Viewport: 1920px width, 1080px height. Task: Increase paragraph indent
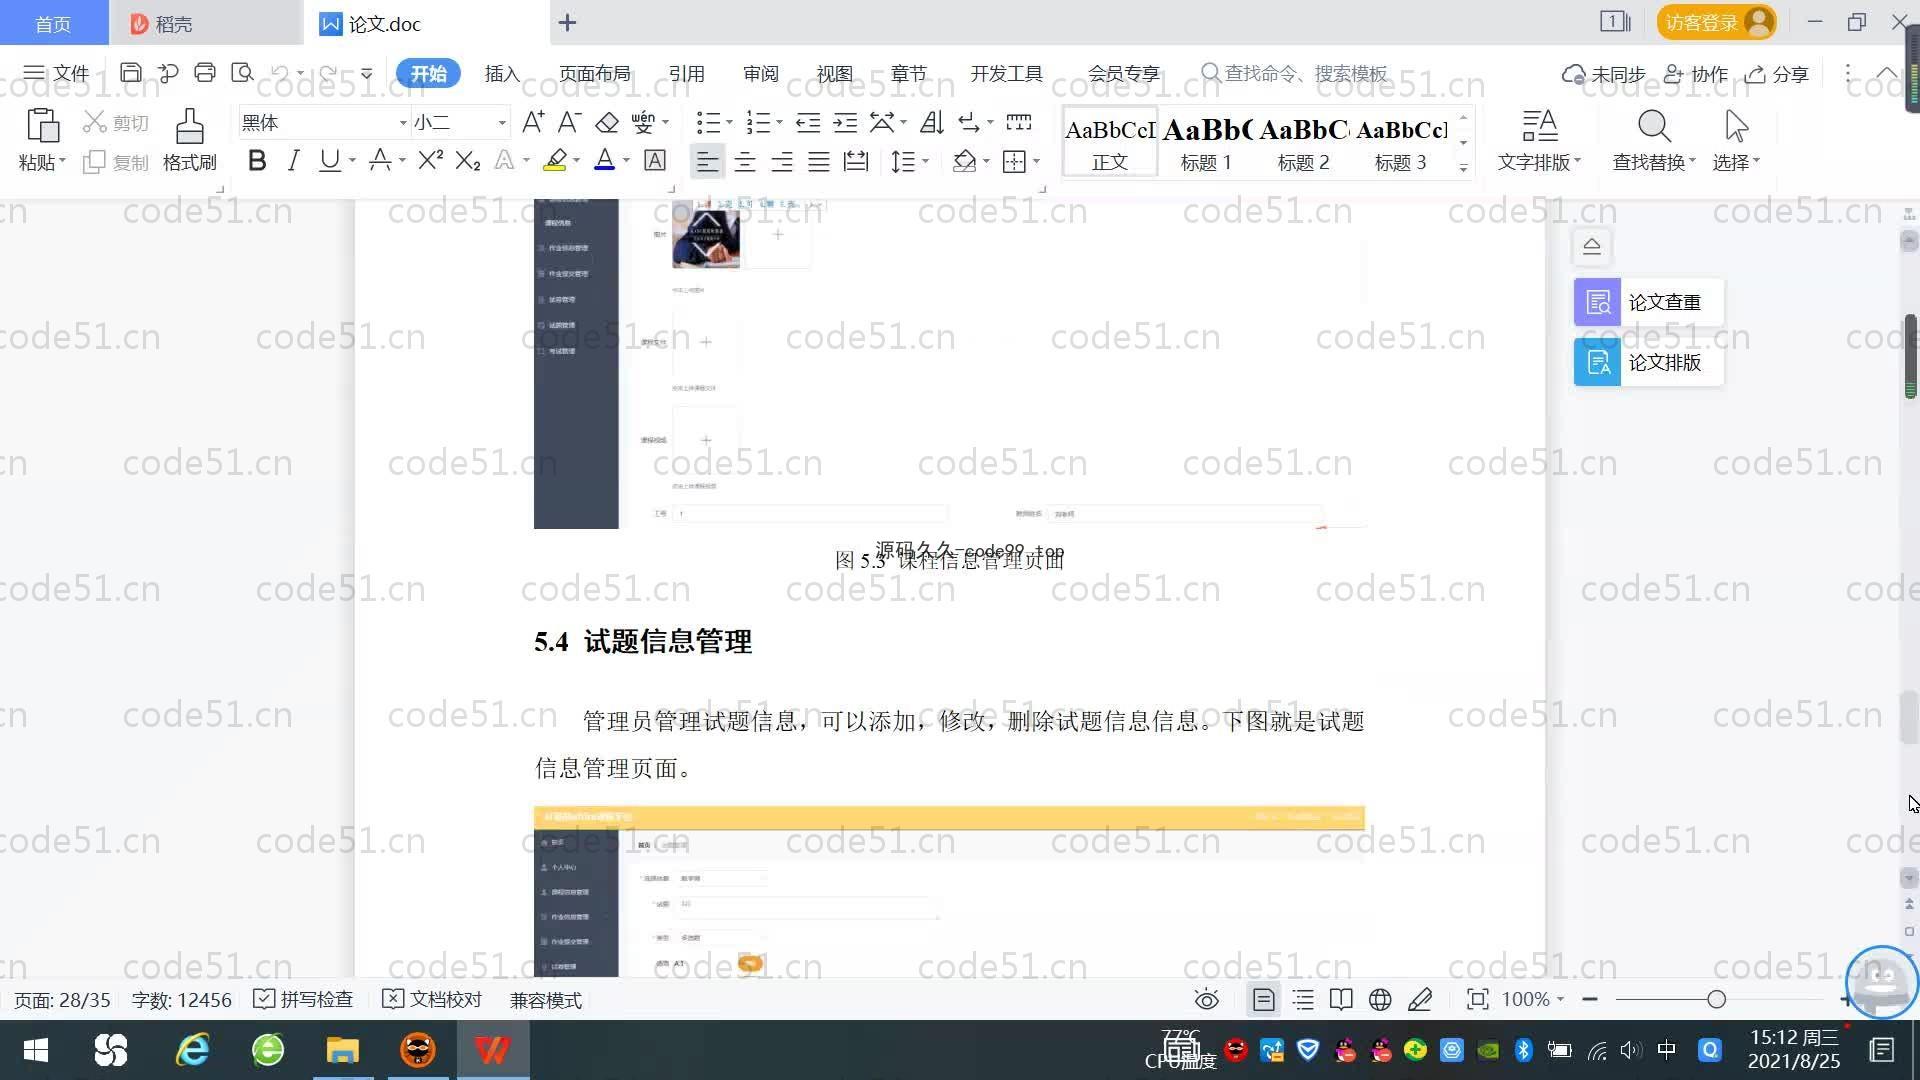845,122
